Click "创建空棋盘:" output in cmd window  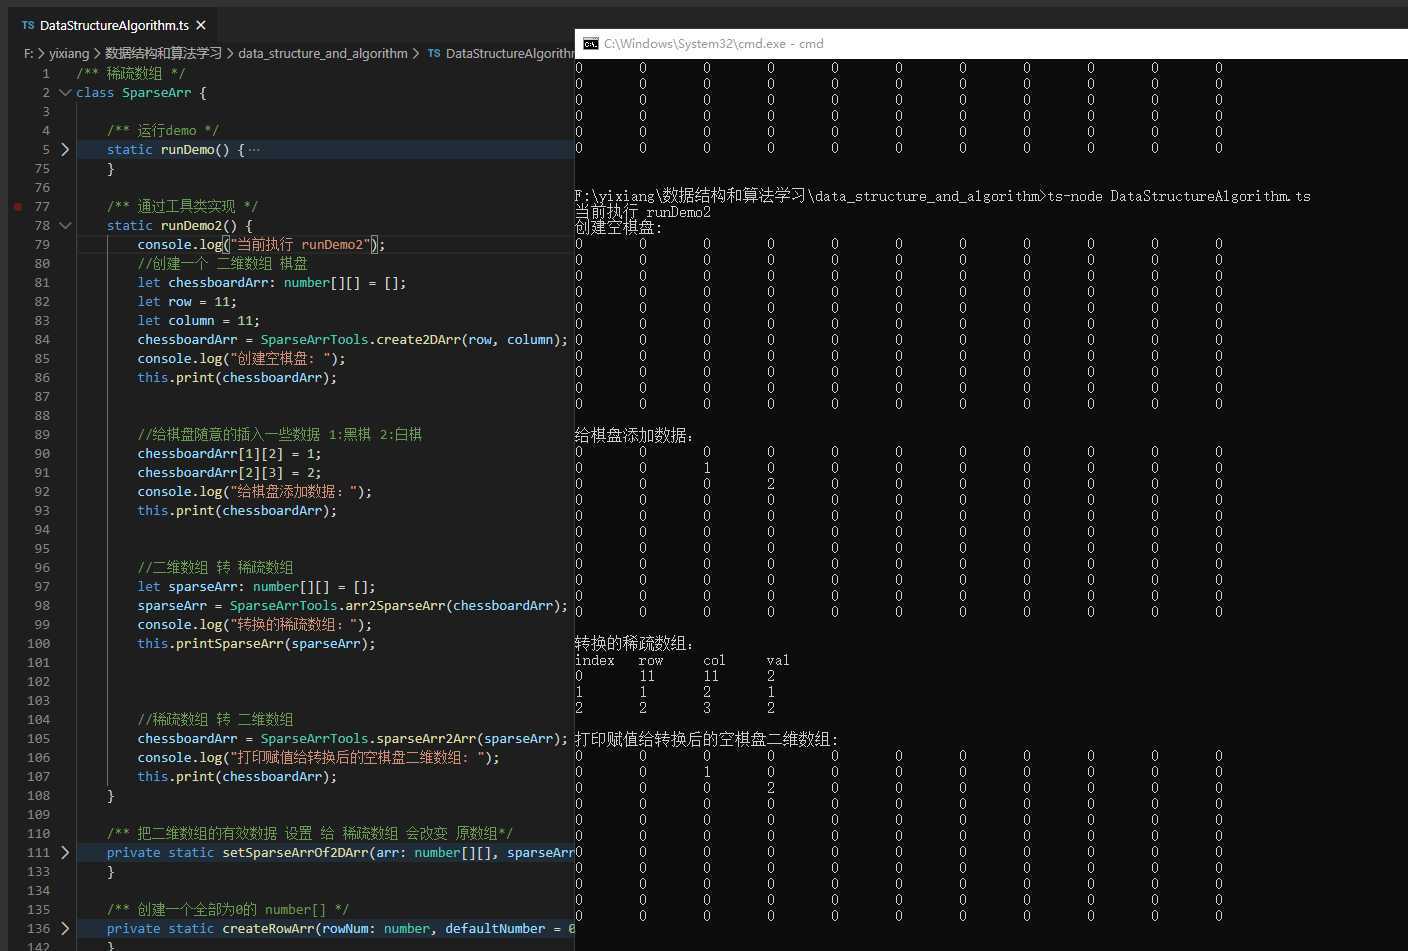tap(618, 227)
